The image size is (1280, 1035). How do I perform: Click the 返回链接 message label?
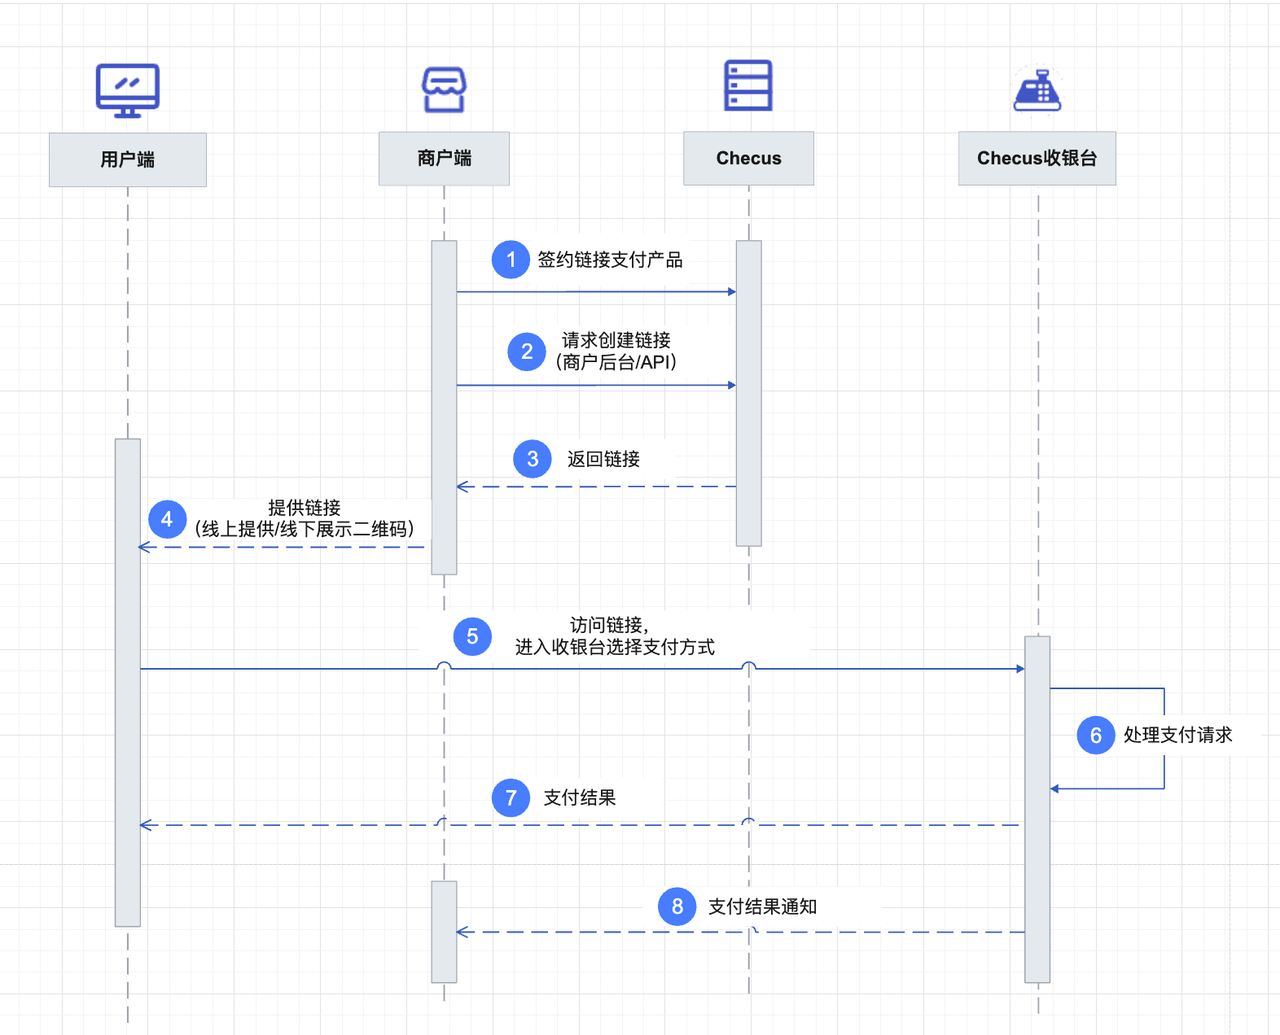tap(603, 459)
